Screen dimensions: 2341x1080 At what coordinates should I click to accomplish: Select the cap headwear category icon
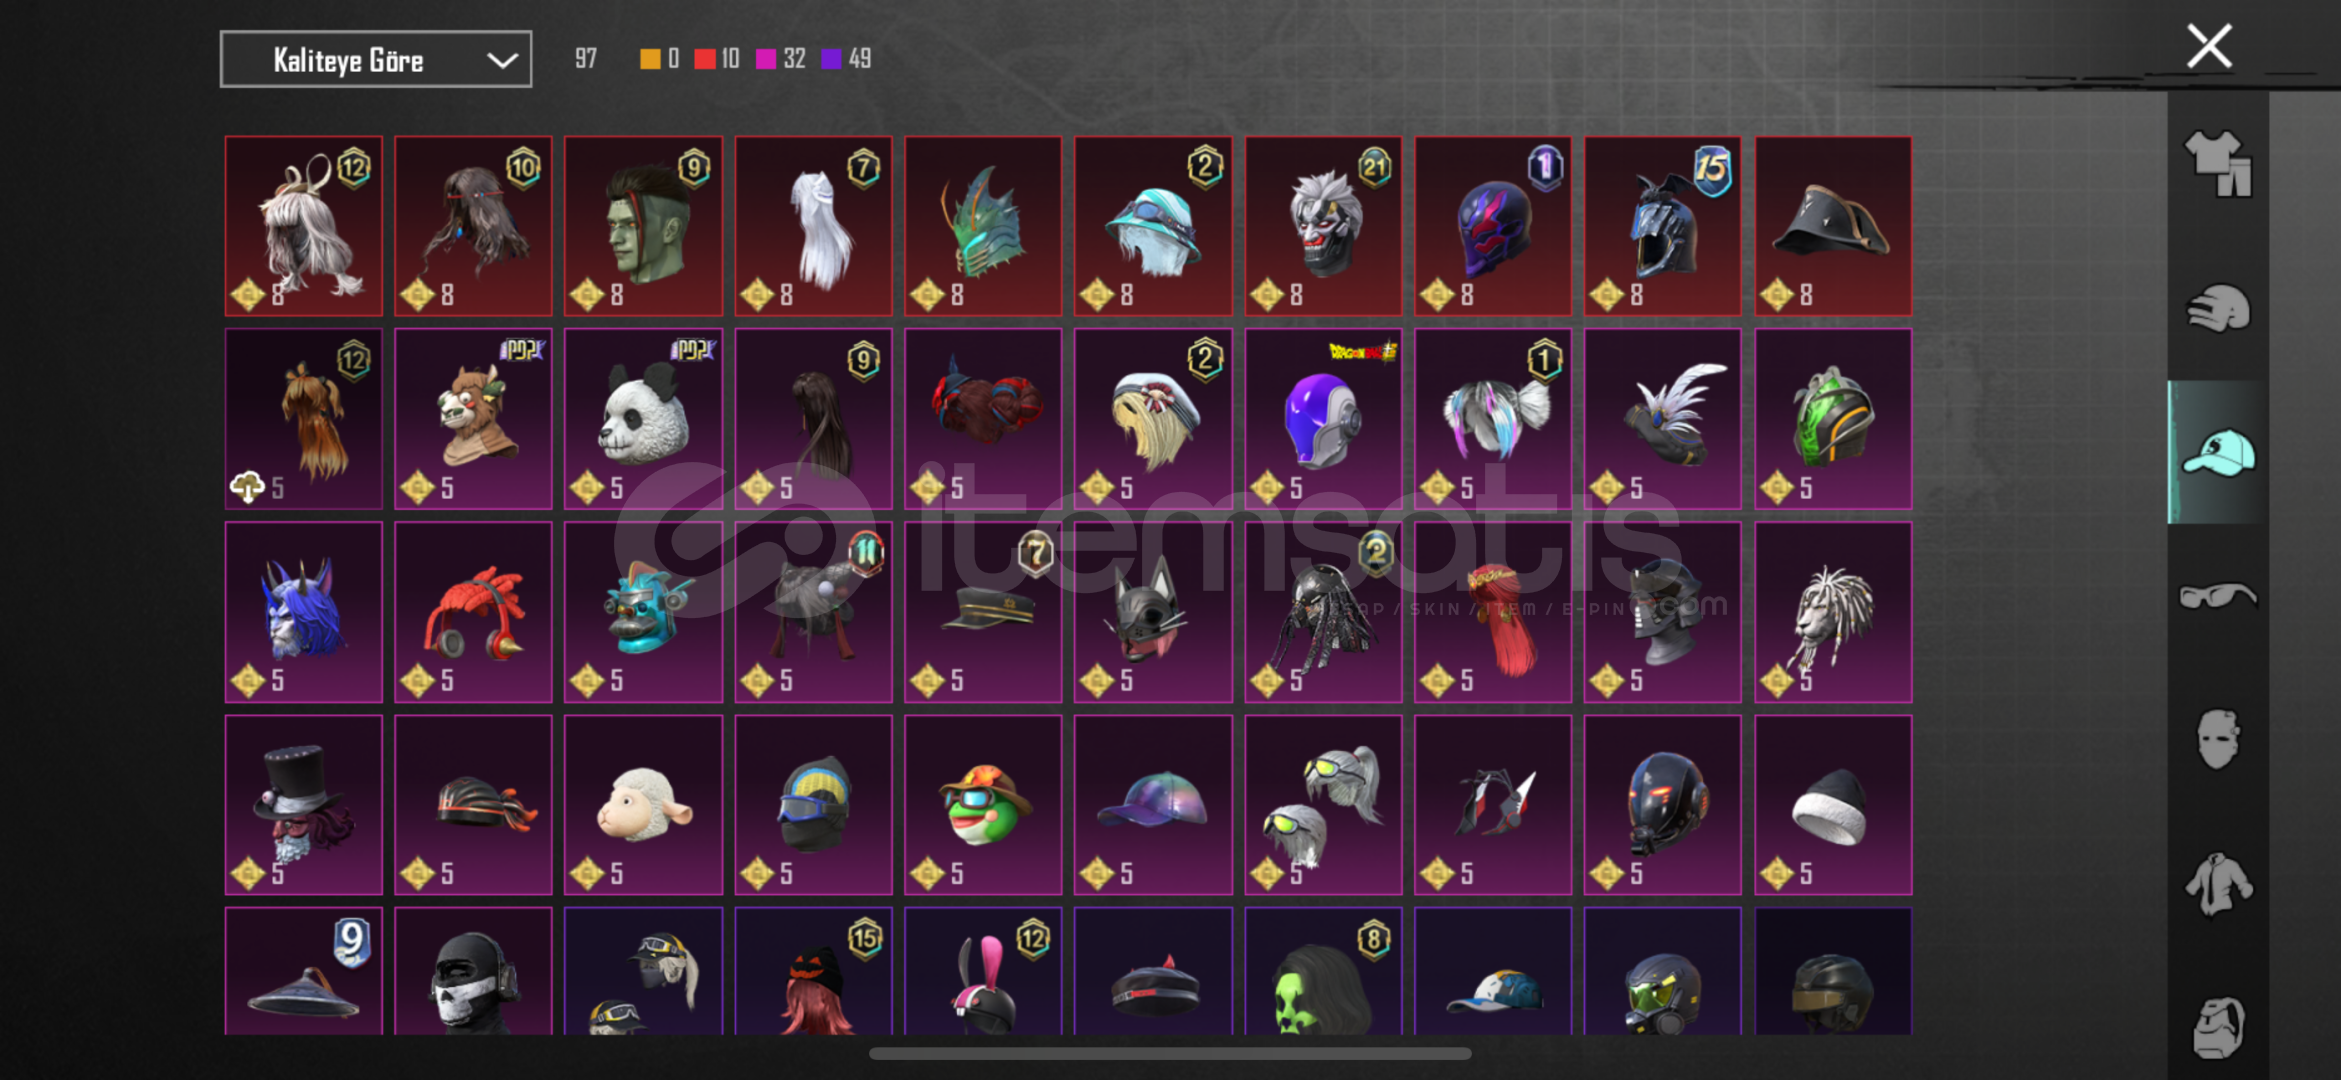(x=2217, y=452)
